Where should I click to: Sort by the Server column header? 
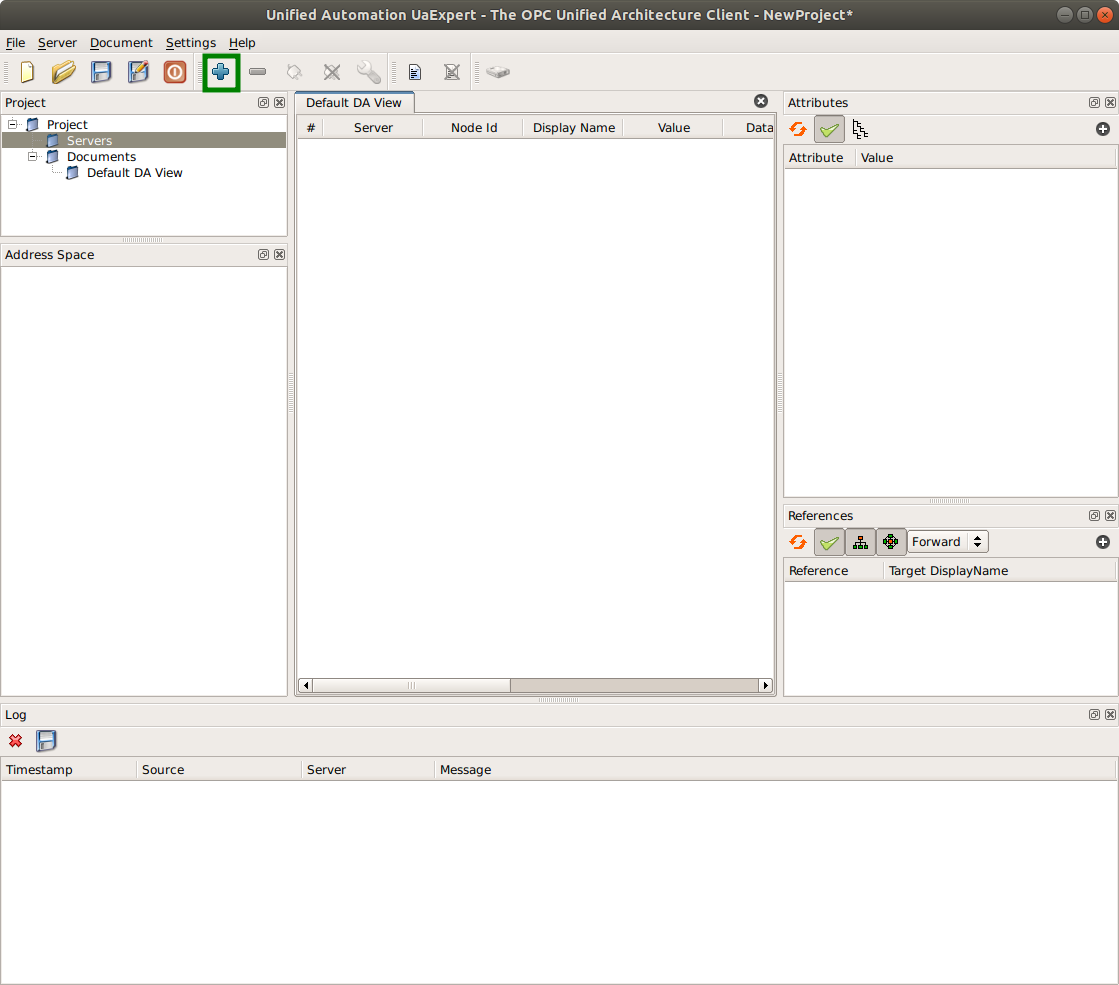pos(373,128)
